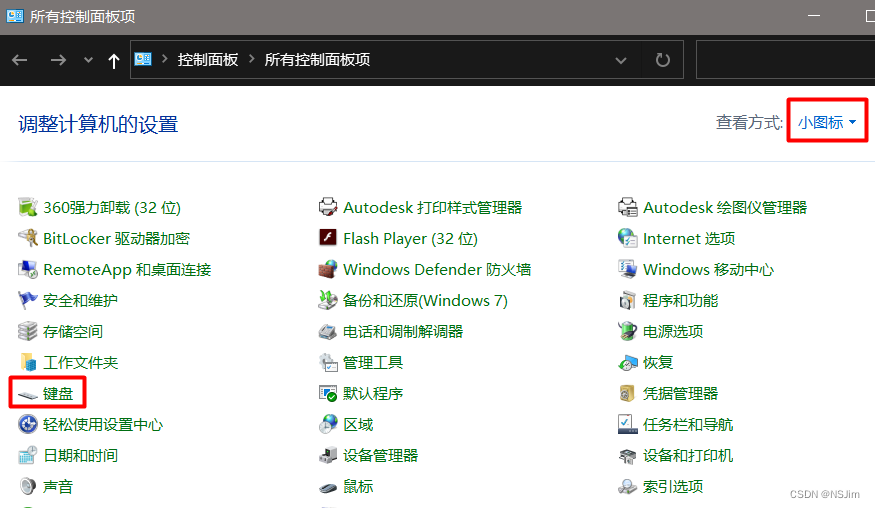Click the 电话和调制解调器 icon
Image resolution: width=875 pixels, height=508 pixels.
328,332
